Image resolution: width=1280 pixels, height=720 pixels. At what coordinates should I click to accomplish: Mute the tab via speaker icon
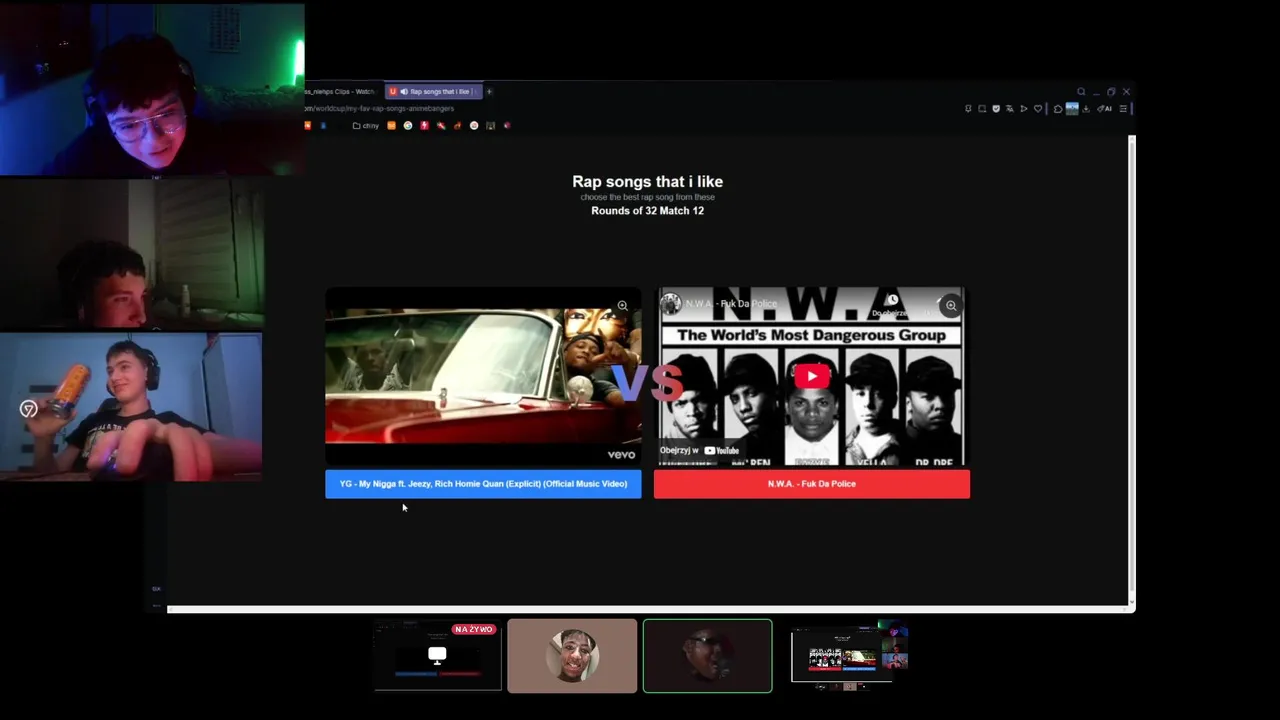(x=404, y=91)
